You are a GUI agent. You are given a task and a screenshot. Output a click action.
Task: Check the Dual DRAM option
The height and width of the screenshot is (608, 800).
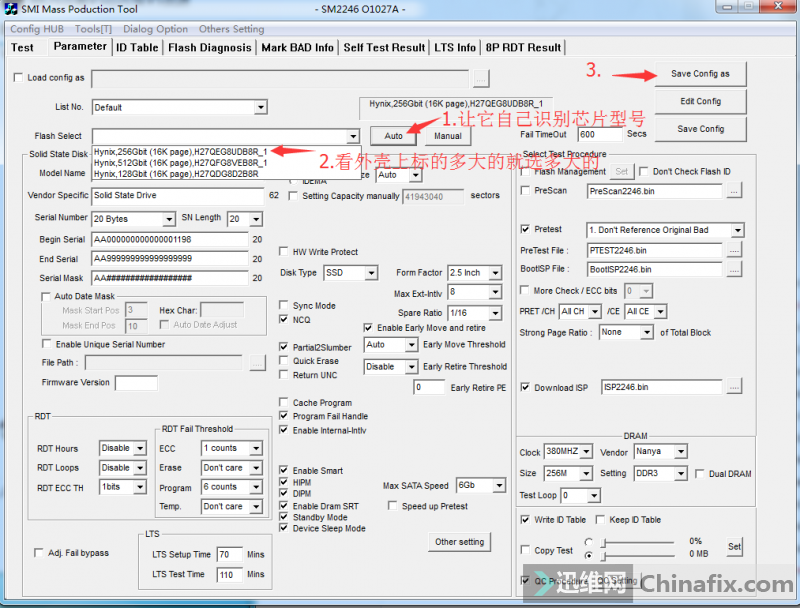click(x=699, y=474)
